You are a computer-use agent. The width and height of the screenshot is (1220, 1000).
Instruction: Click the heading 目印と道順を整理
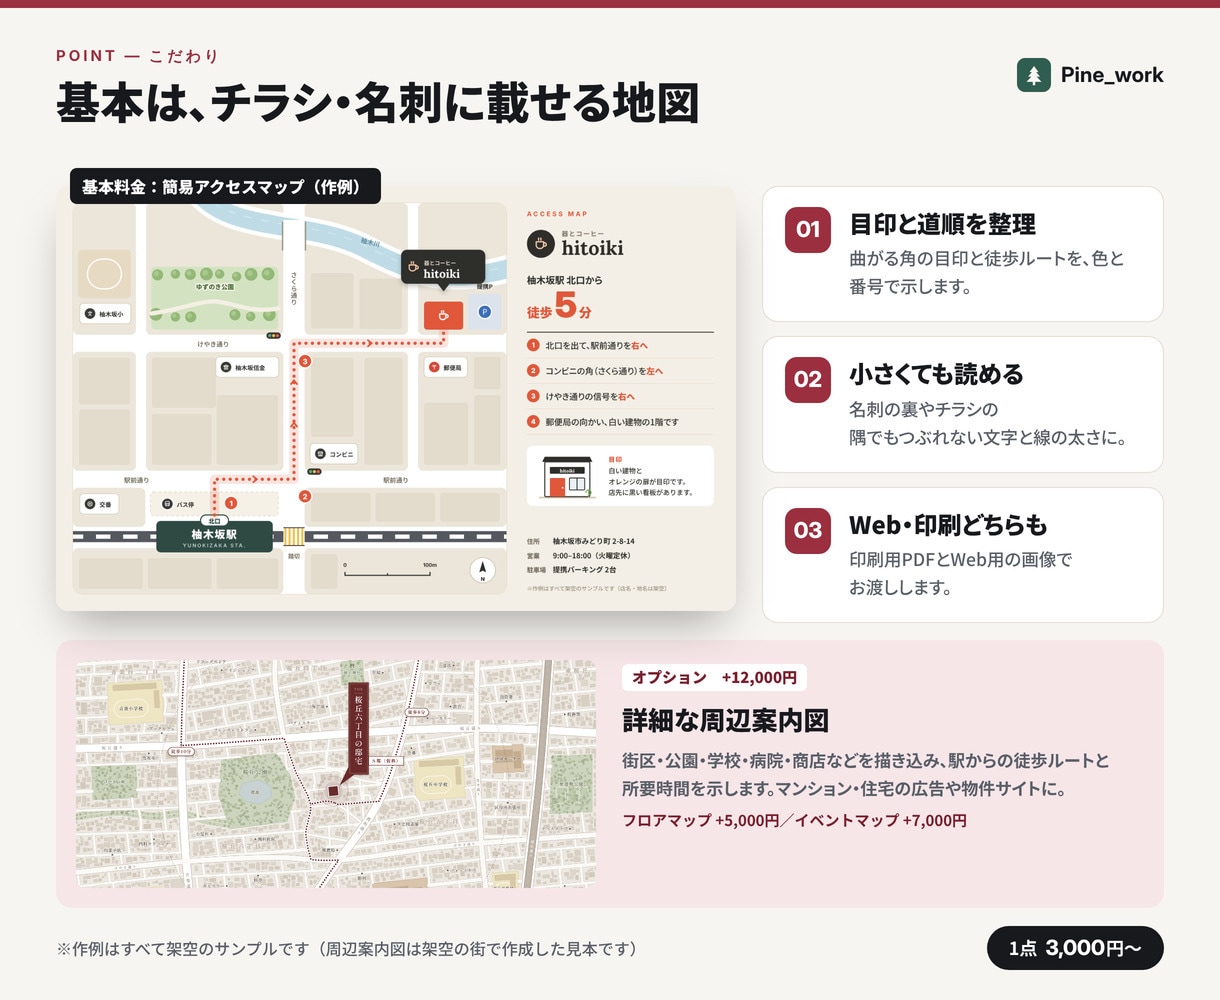coord(942,224)
